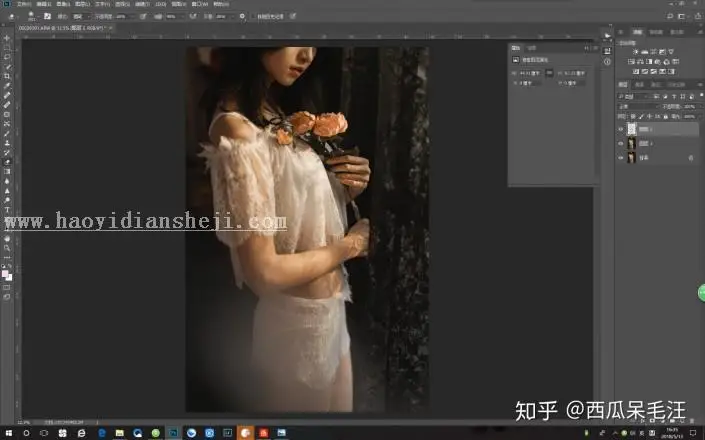
Task: Select the Lasso tool
Action: click(7, 57)
